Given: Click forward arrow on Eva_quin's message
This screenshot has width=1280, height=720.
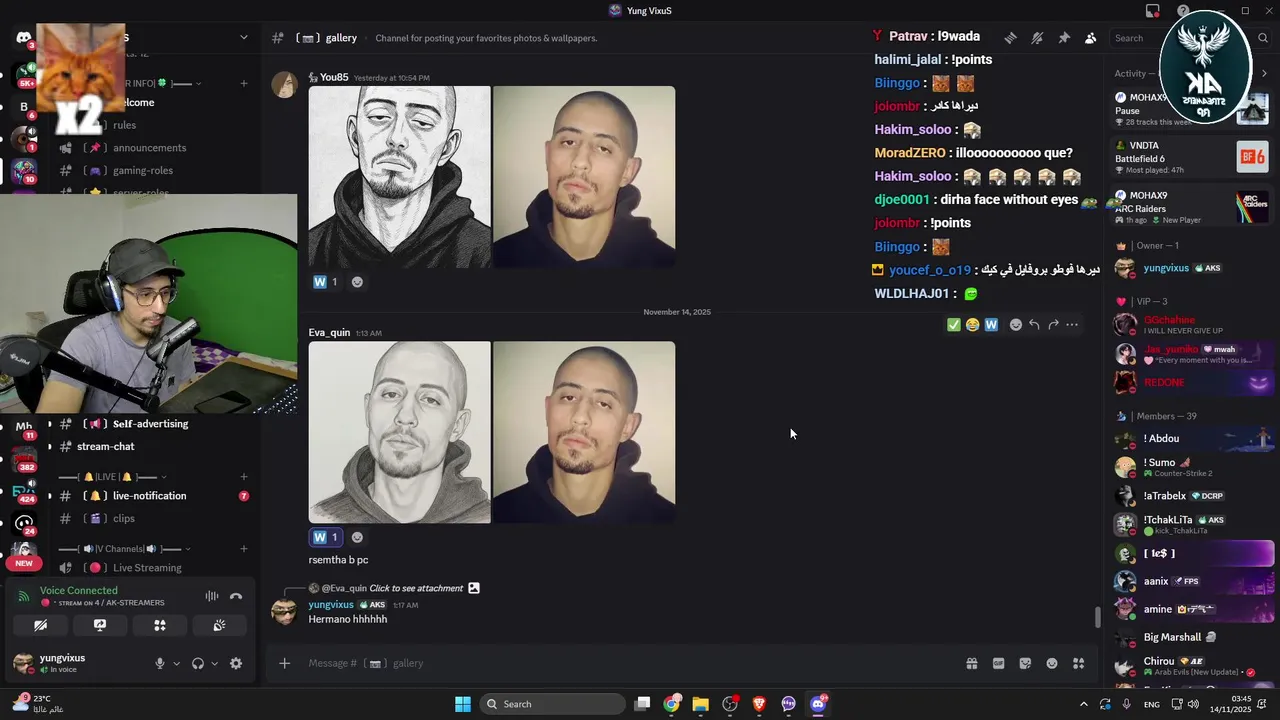Looking at the screenshot, I should click(x=1053, y=324).
